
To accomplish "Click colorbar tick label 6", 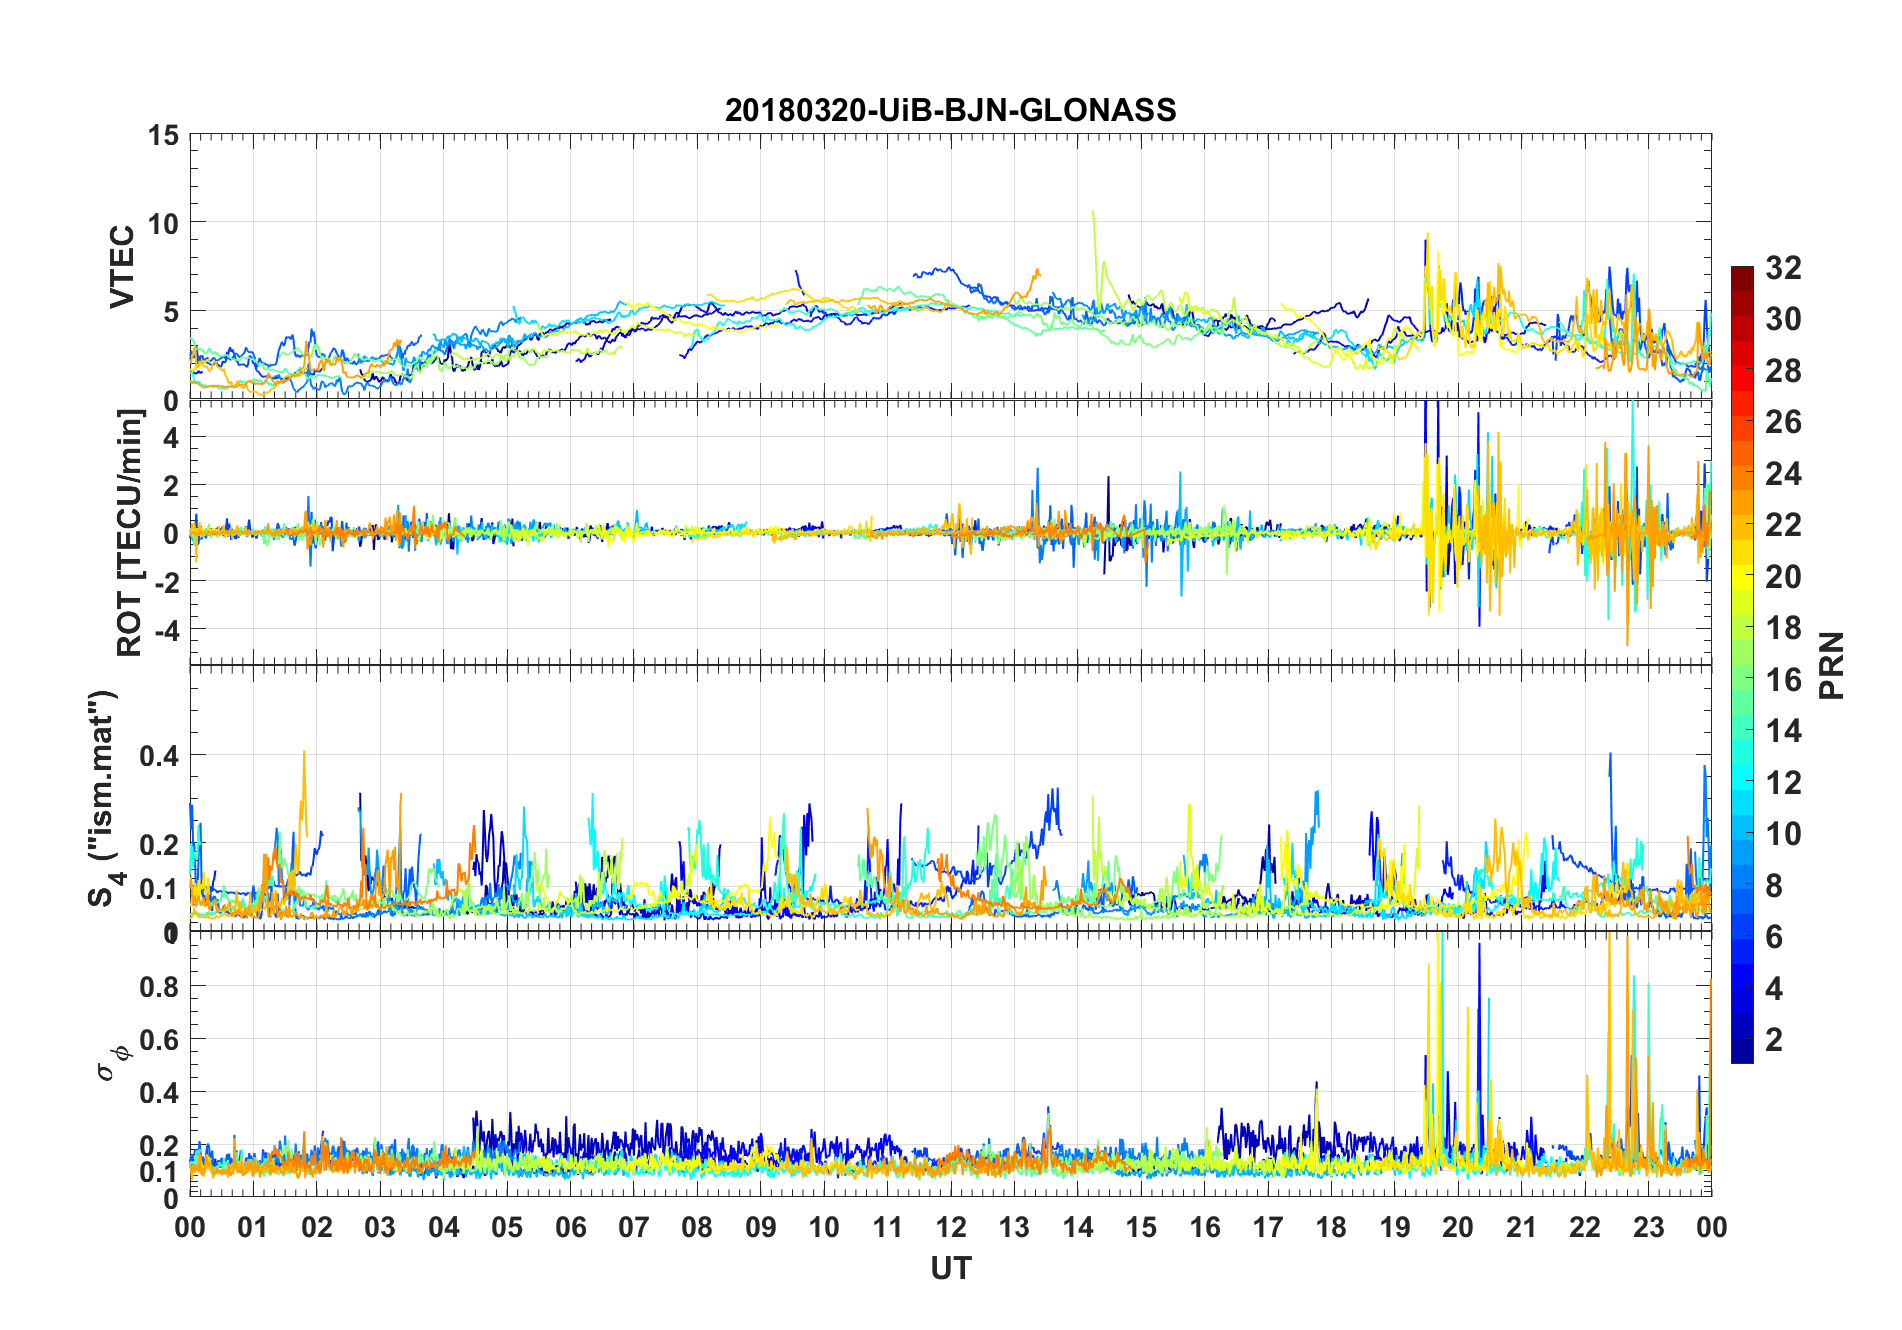I will click(1774, 937).
